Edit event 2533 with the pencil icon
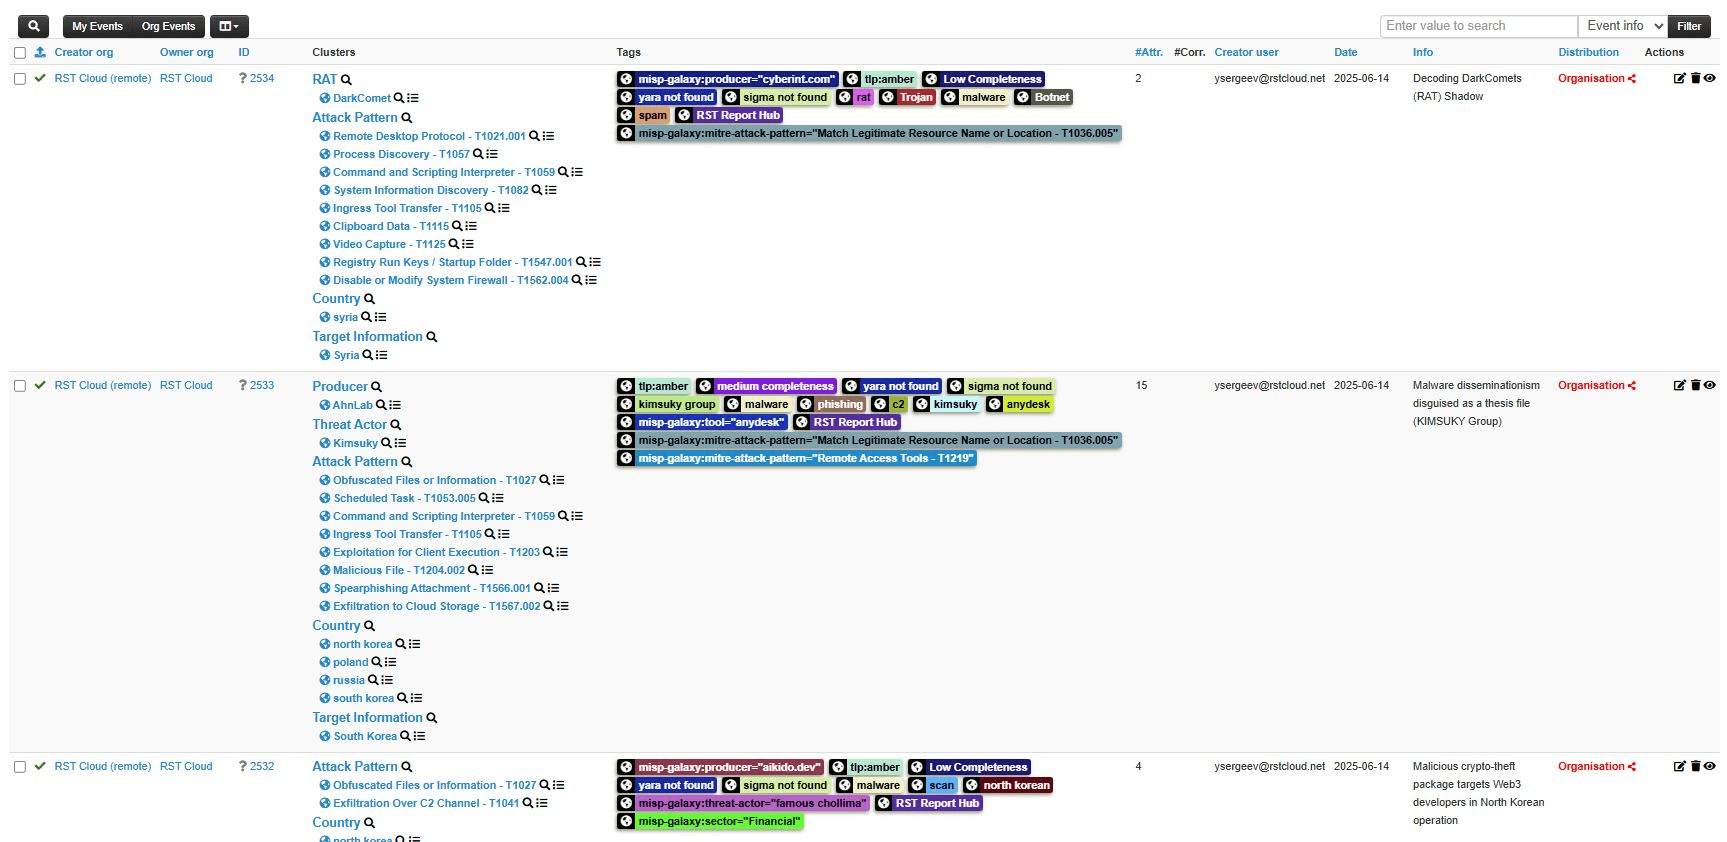 point(1679,385)
